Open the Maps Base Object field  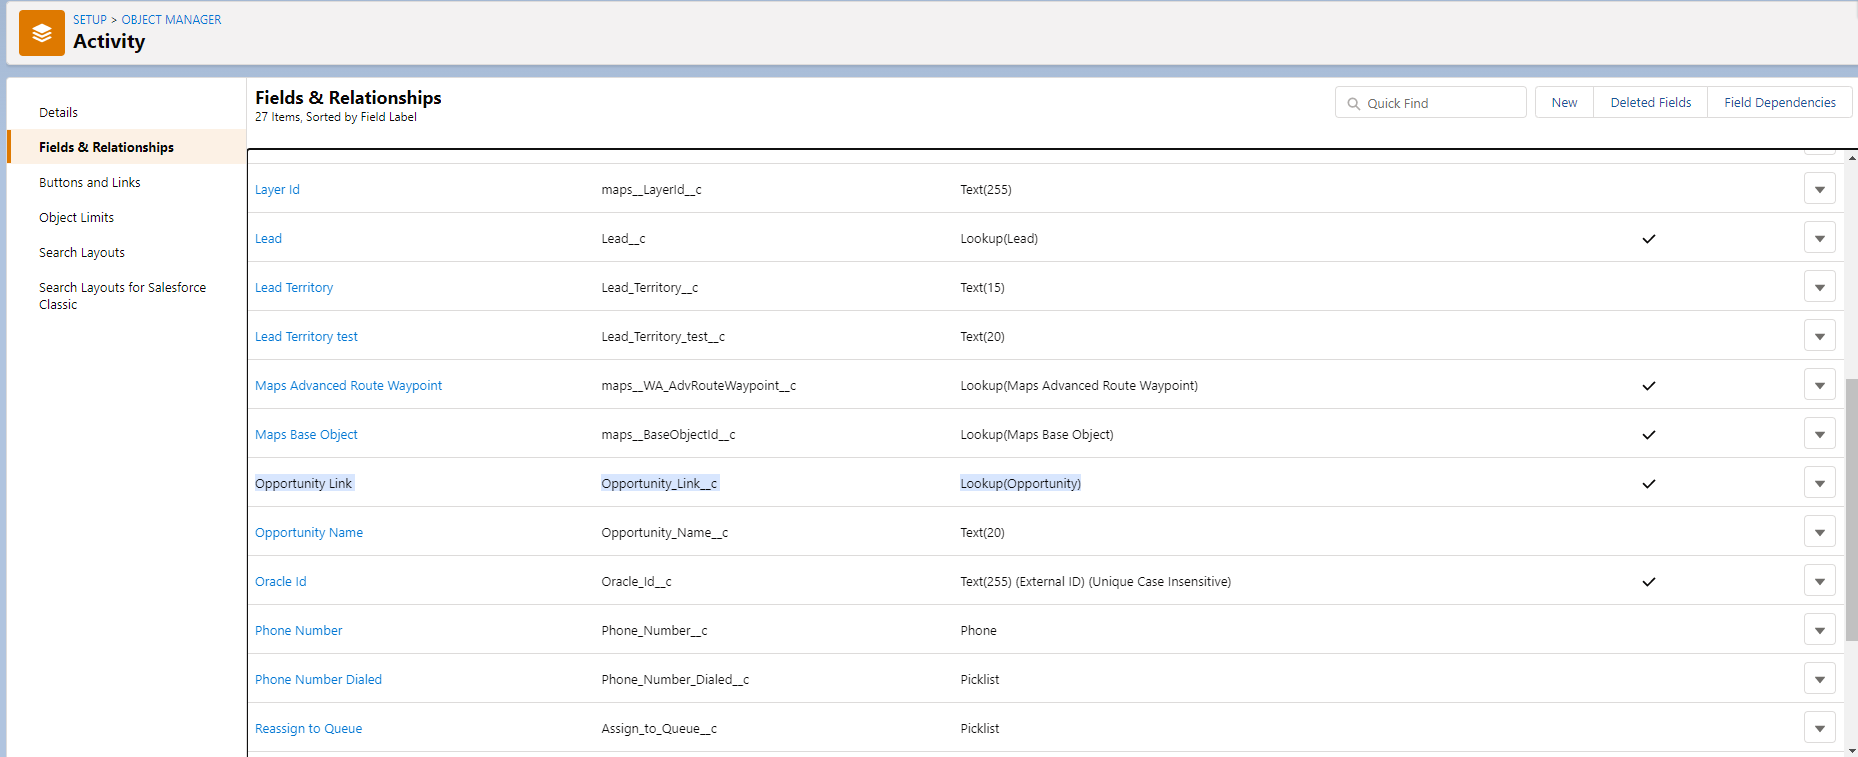point(306,434)
